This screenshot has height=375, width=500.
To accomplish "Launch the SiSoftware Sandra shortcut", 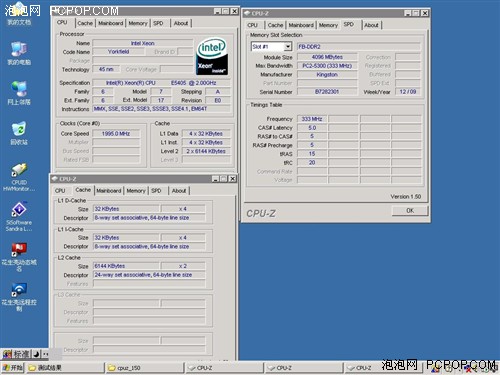I will point(19,217).
